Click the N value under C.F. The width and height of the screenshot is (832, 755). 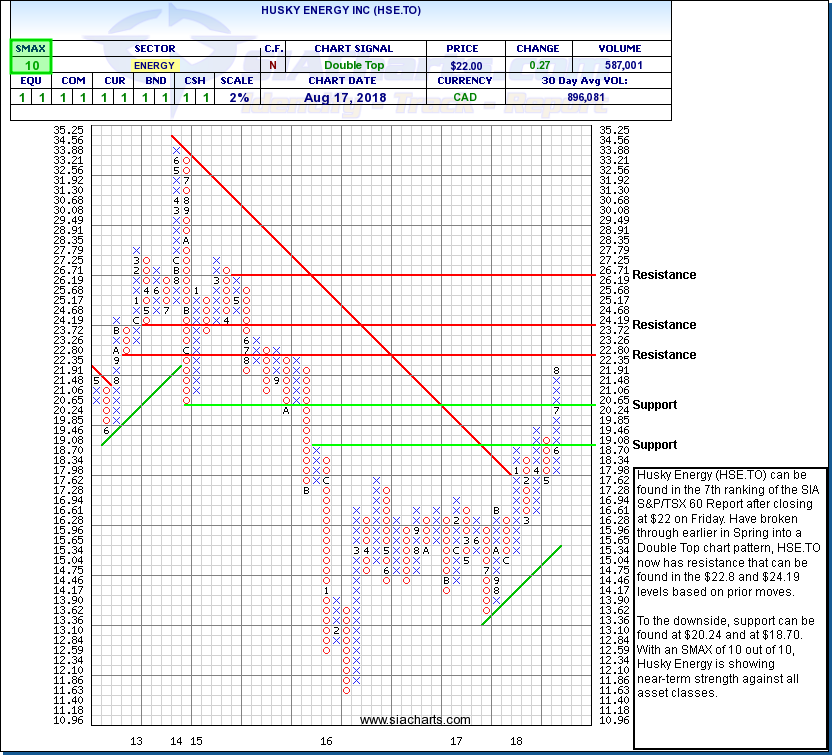click(271, 65)
